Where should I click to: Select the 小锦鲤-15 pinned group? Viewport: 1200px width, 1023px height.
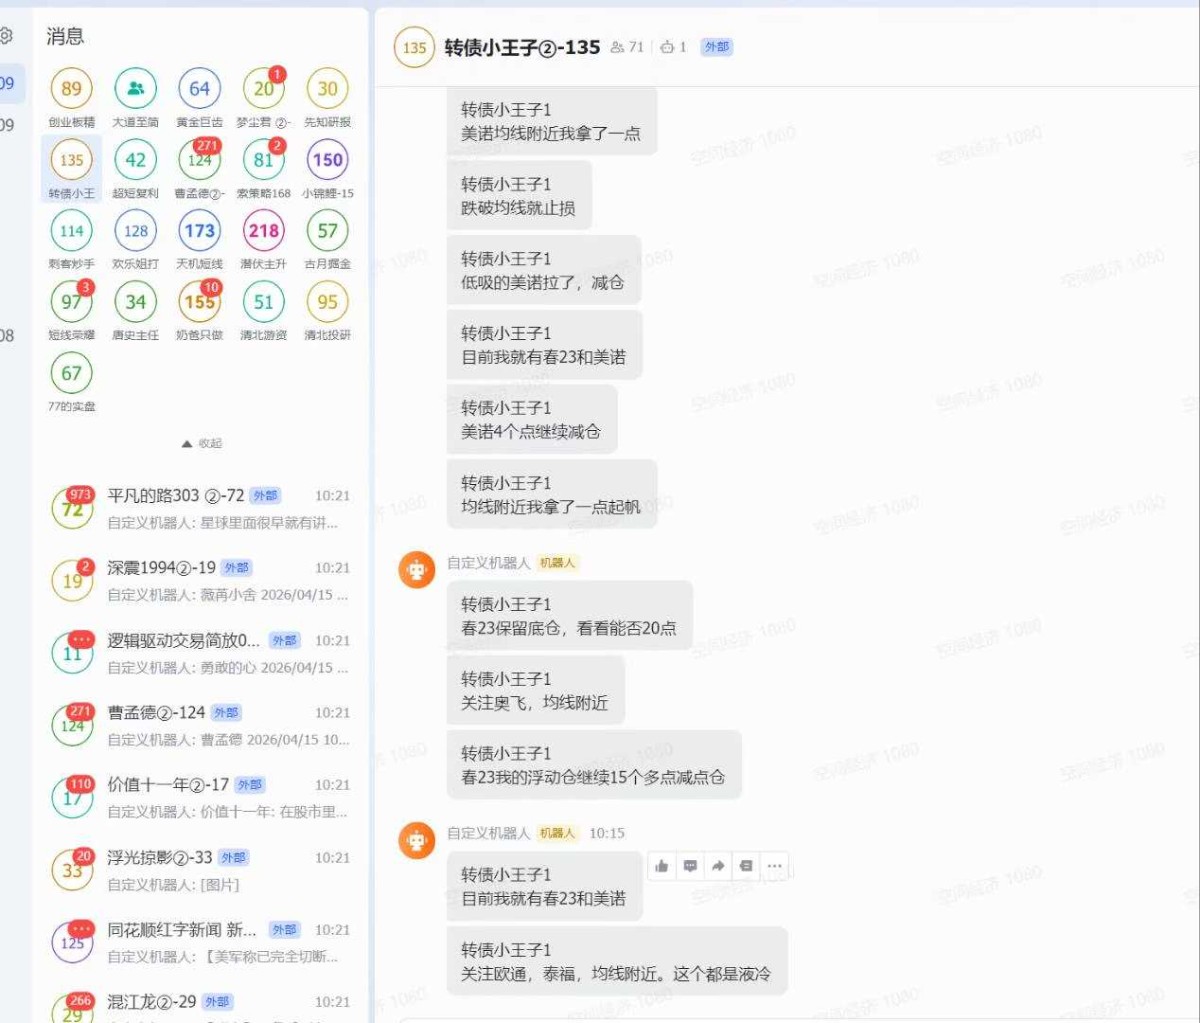coord(327,160)
